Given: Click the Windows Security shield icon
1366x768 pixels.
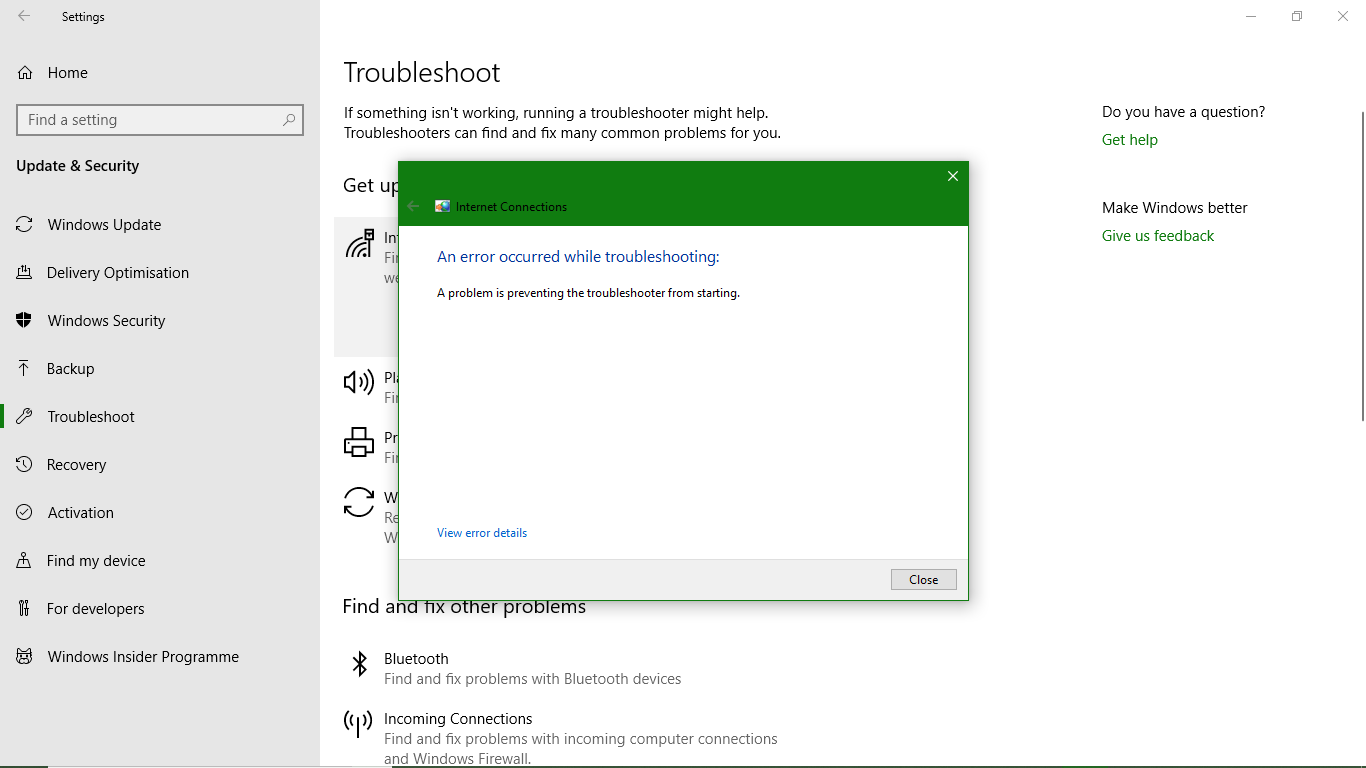Looking at the screenshot, I should pyautogui.click(x=25, y=321).
